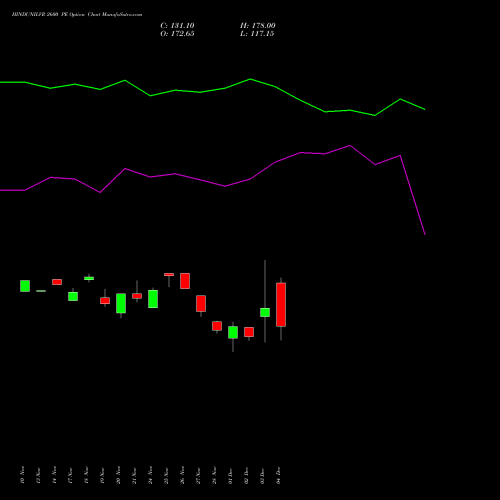
Task: Select the 25 Nov date label
Action: (x=166, y=476)
